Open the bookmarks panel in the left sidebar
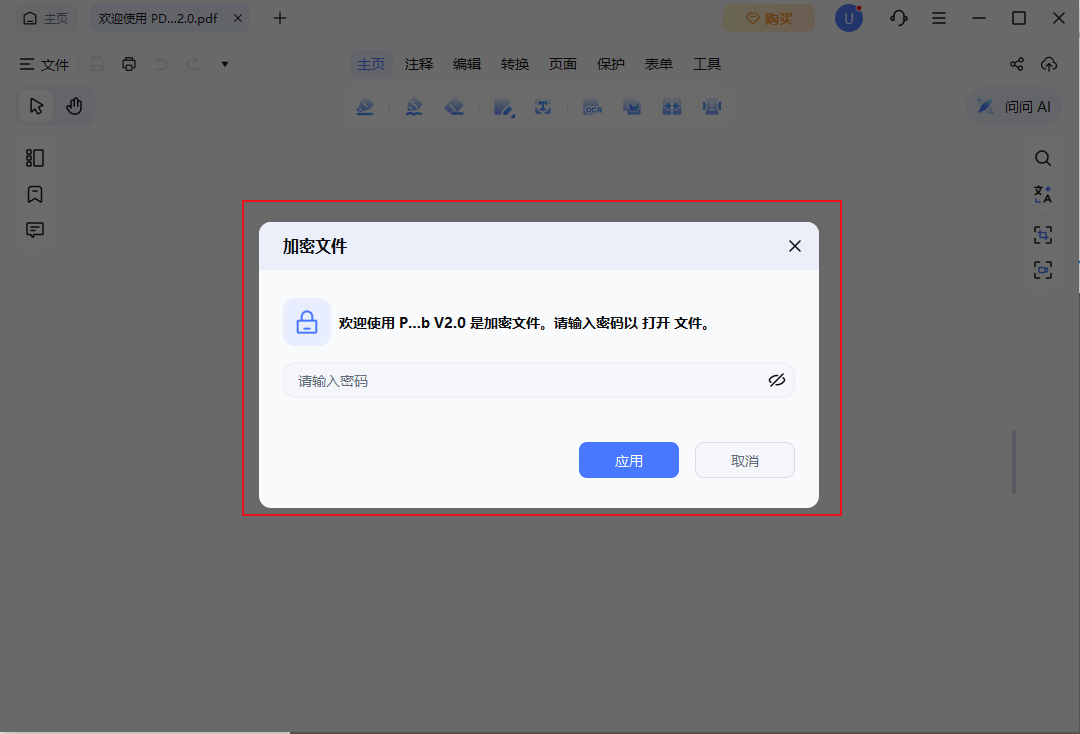Screen dimensions: 1080x734 tap(35, 194)
